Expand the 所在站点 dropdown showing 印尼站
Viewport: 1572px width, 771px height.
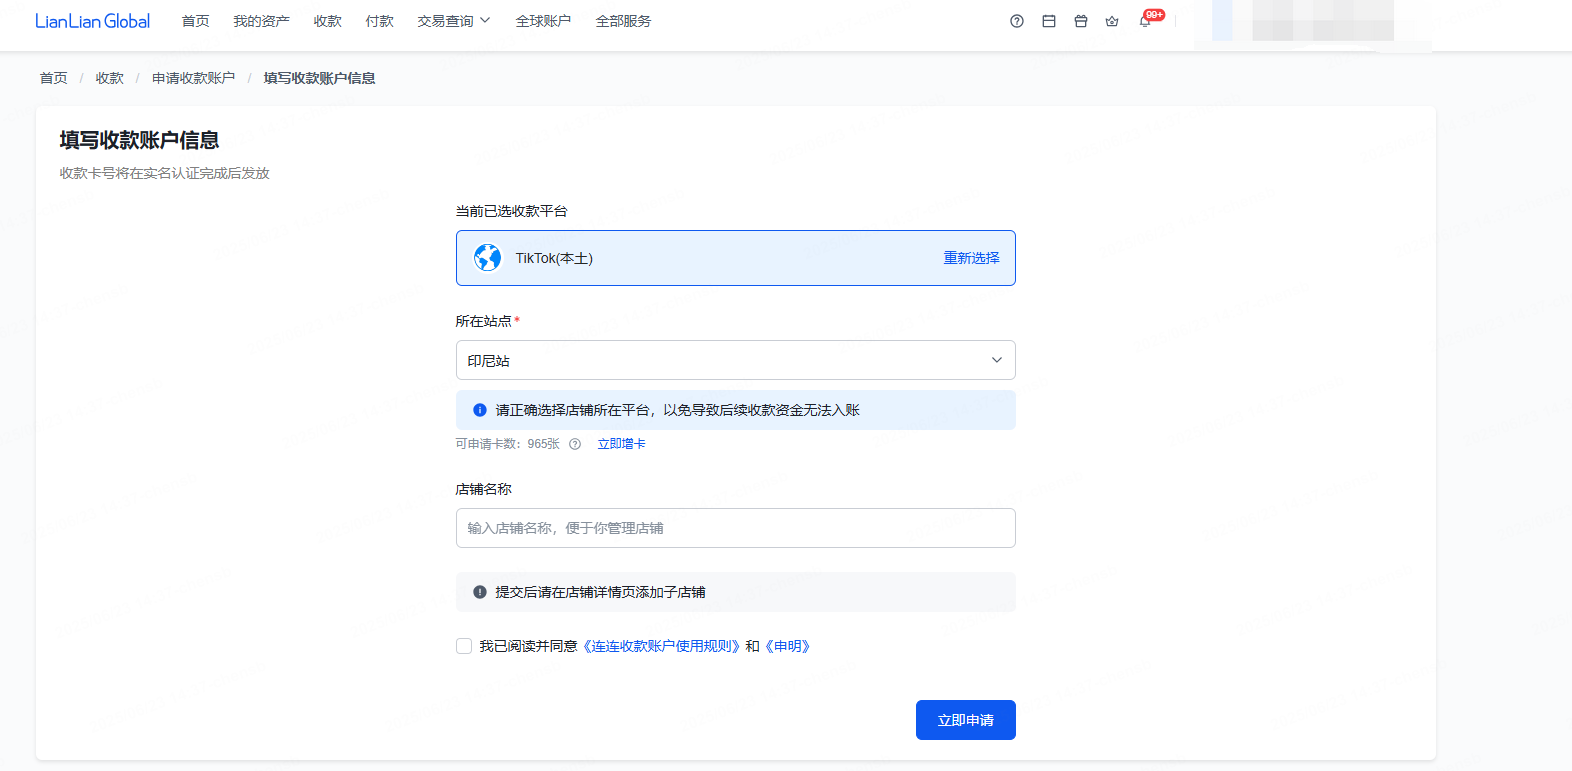click(736, 360)
